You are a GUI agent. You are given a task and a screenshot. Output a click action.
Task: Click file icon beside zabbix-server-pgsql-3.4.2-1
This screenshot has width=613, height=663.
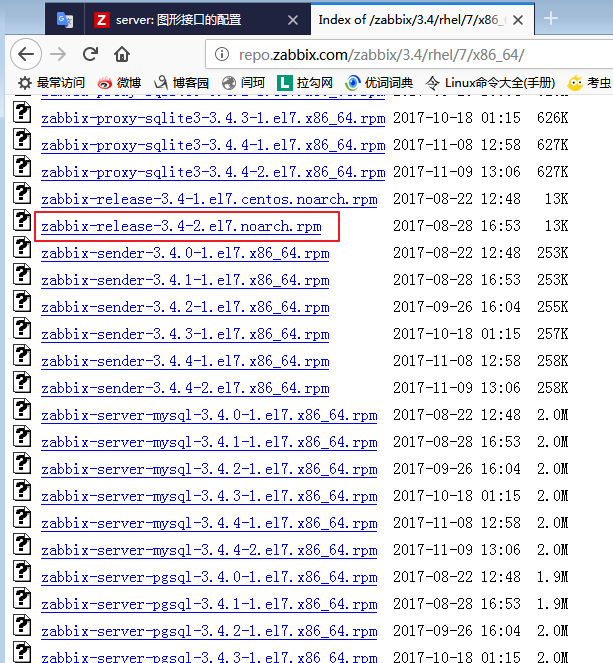(22, 625)
